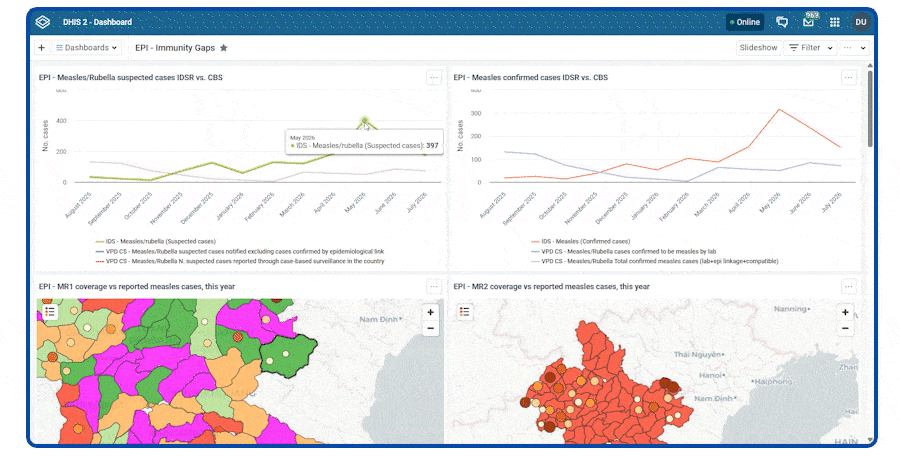Open the DU user profile avatar
Image resolution: width=900 pixels, height=470 pixels.
(x=860, y=22)
